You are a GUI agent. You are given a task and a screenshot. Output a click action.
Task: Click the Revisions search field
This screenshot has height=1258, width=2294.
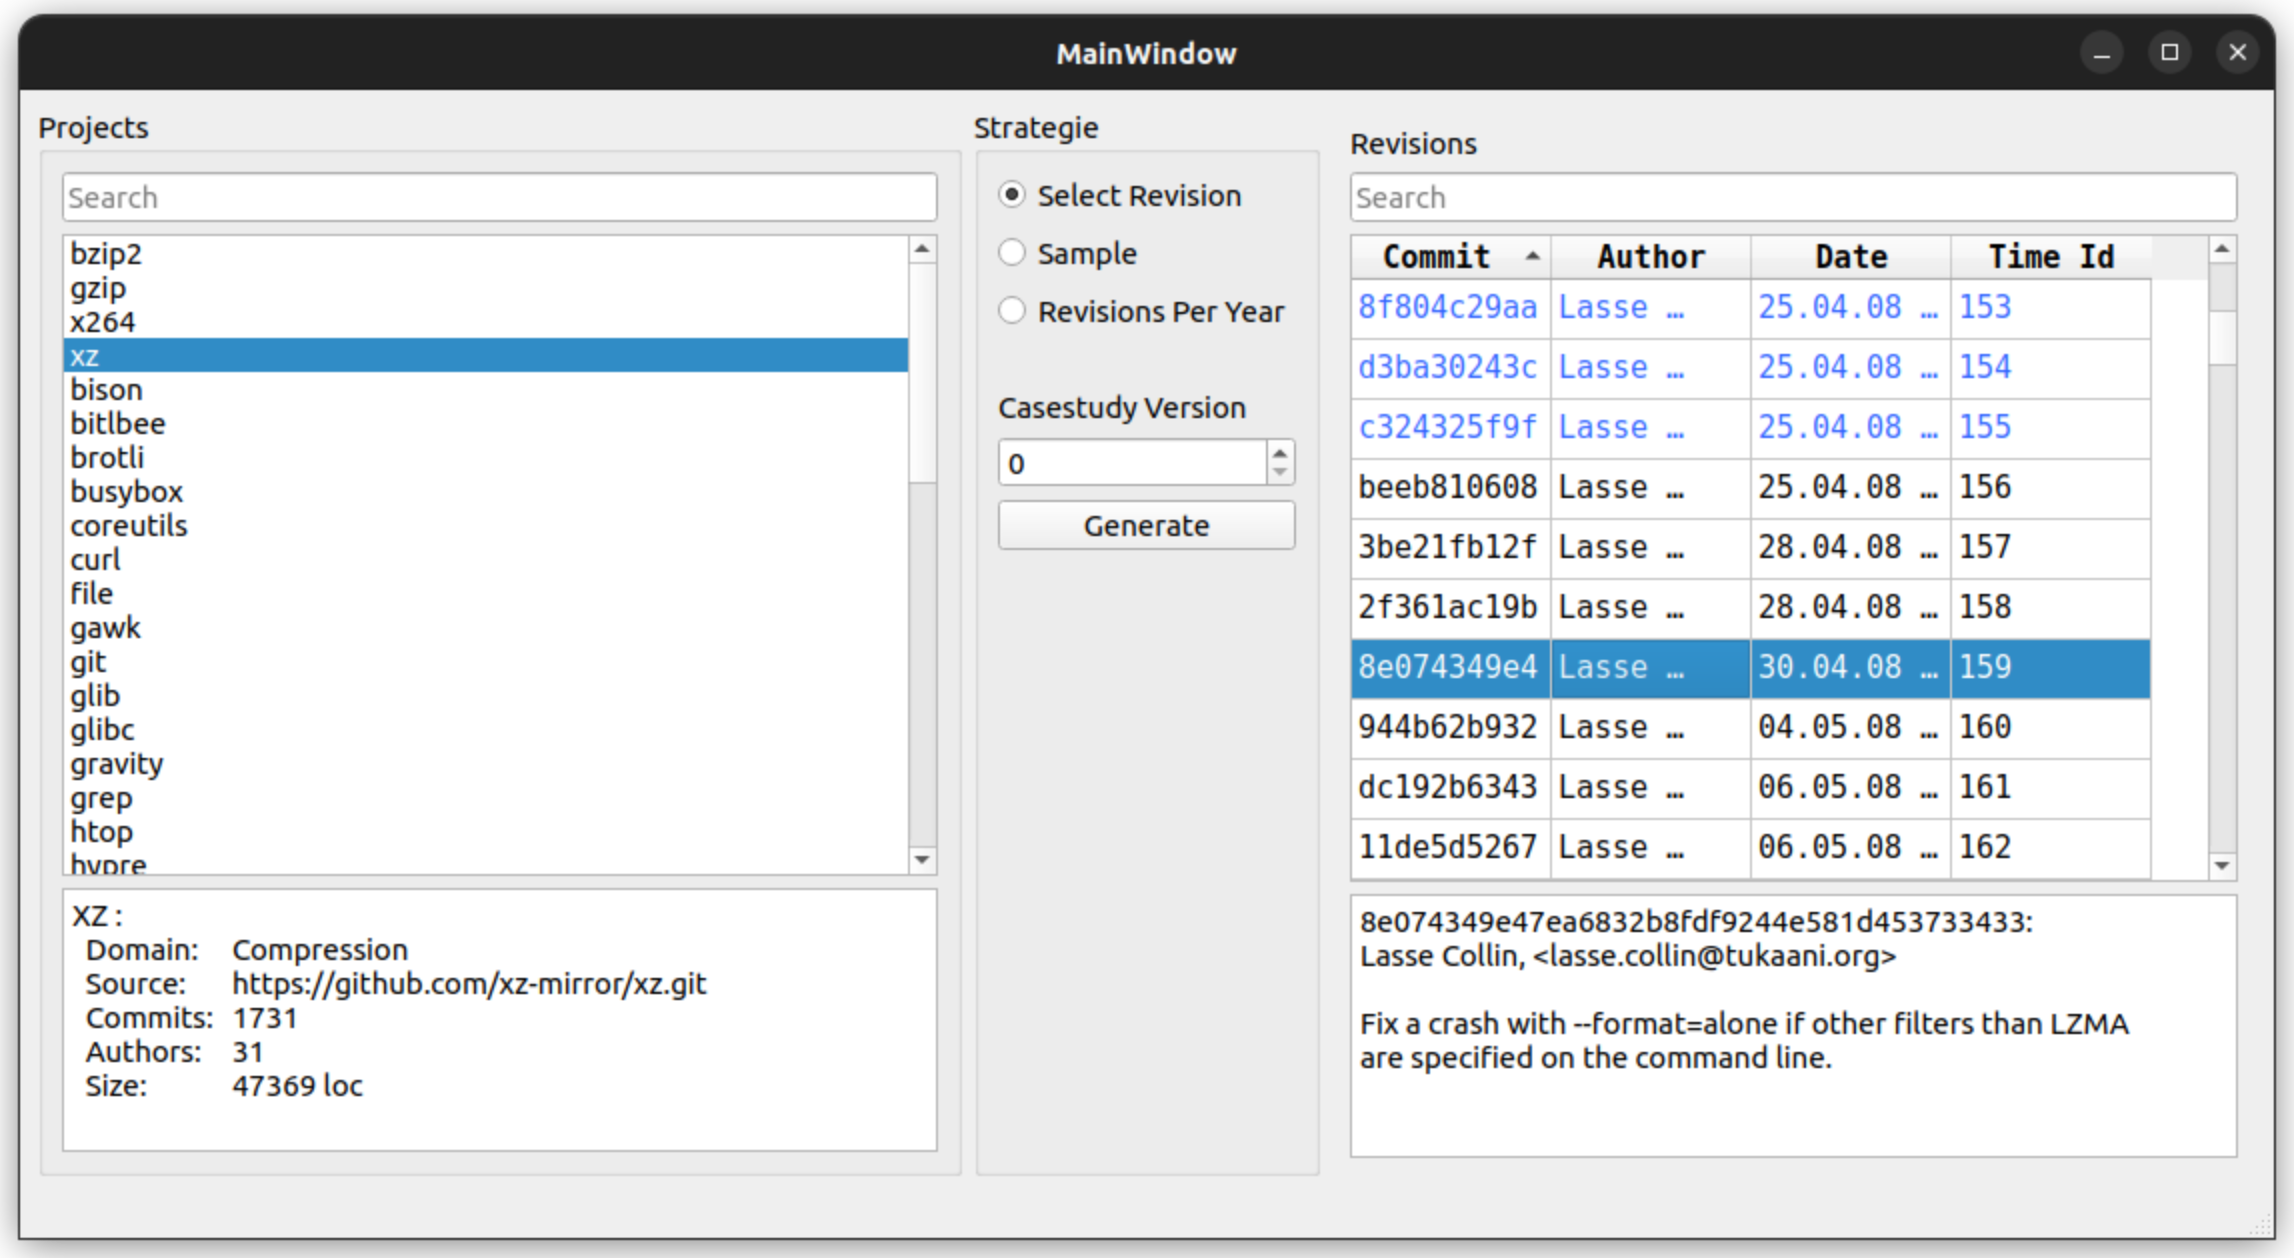tap(1793, 197)
